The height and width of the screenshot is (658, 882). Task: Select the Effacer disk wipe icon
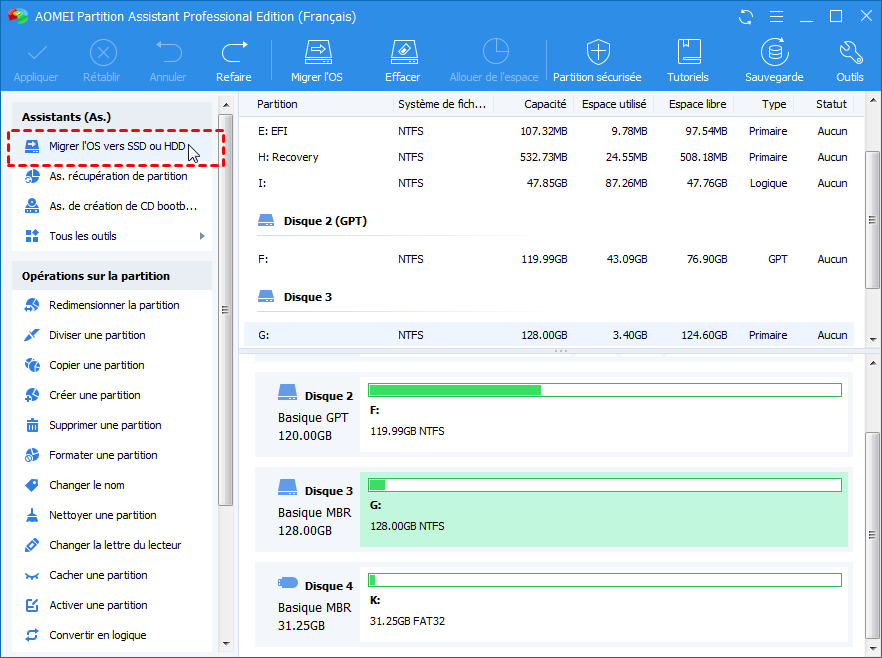(x=402, y=52)
